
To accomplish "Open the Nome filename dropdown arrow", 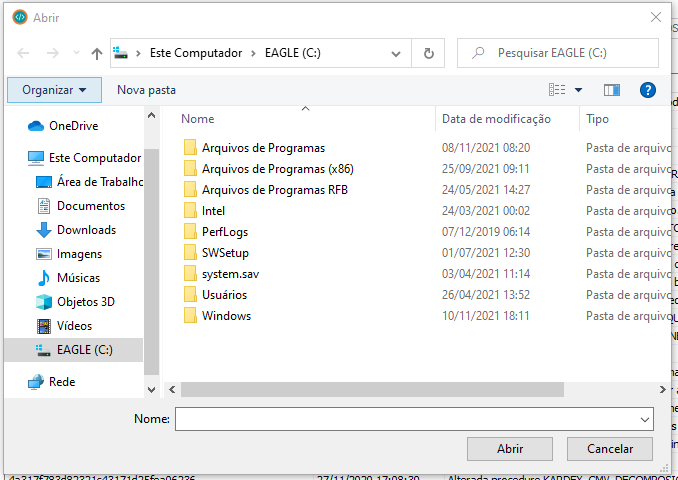I will tap(644, 419).
